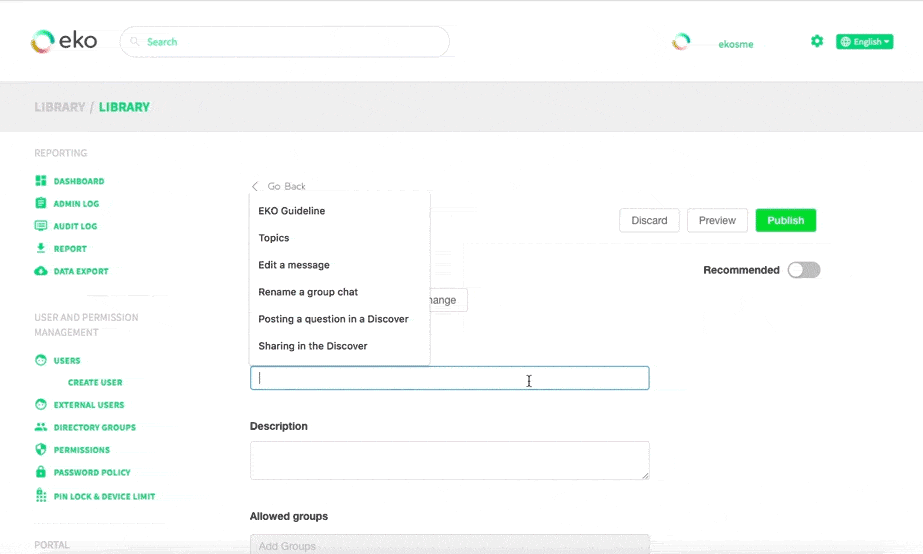923x554 pixels.
Task: Click the Permissions shield icon
Action: pyautogui.click(x=41, y=450)
